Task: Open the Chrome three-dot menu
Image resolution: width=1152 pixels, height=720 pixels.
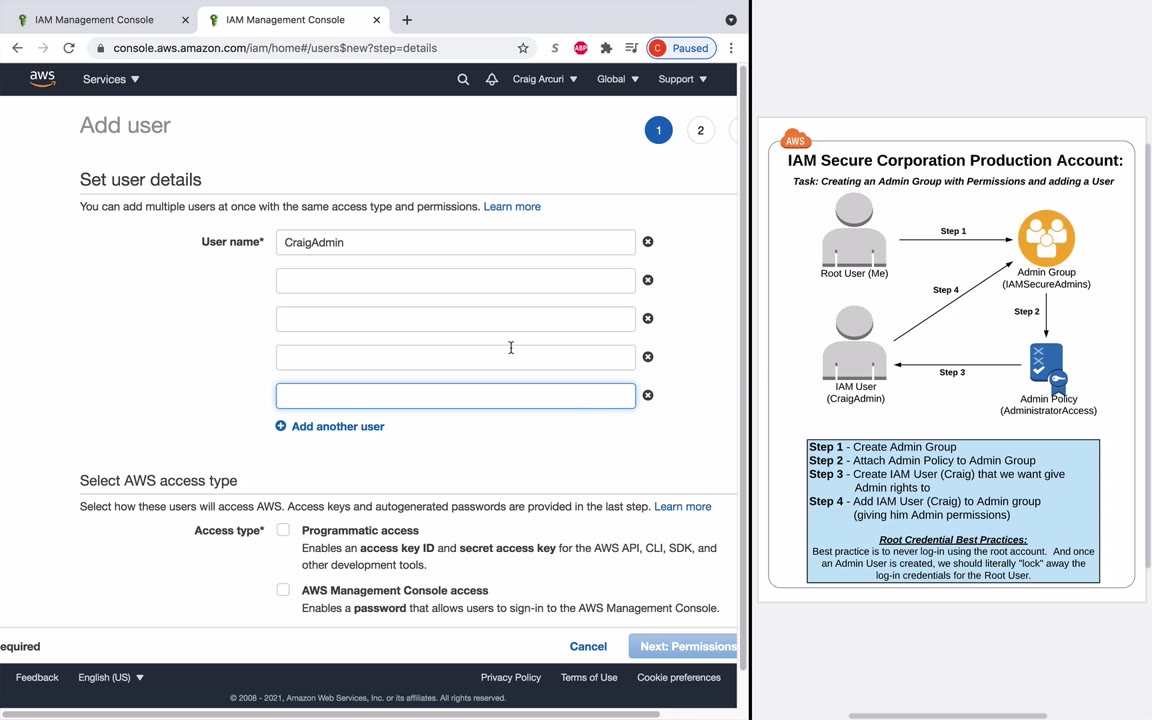Action: pos(730,48)
